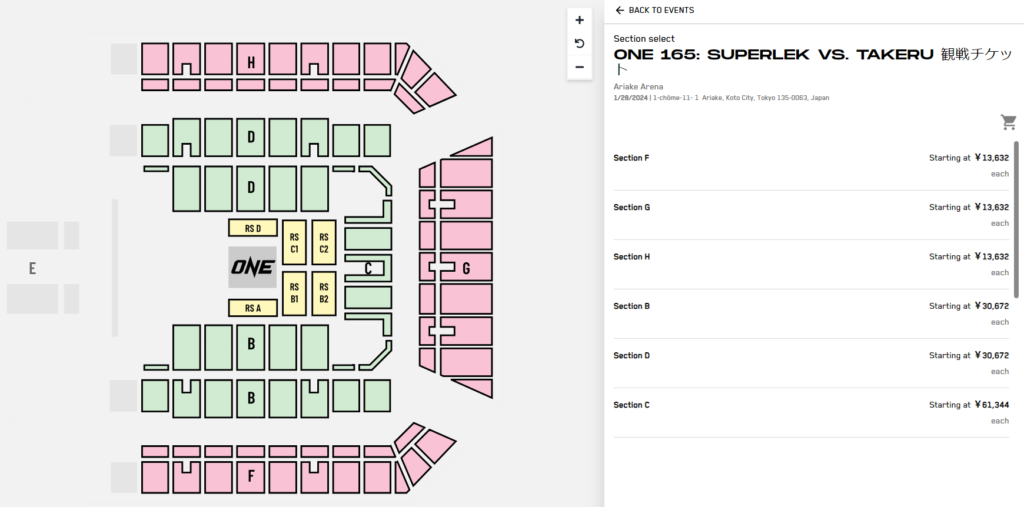Reset the seat map view
Viewport: 1024px width, 507px height.
click(x=579, y=44)
